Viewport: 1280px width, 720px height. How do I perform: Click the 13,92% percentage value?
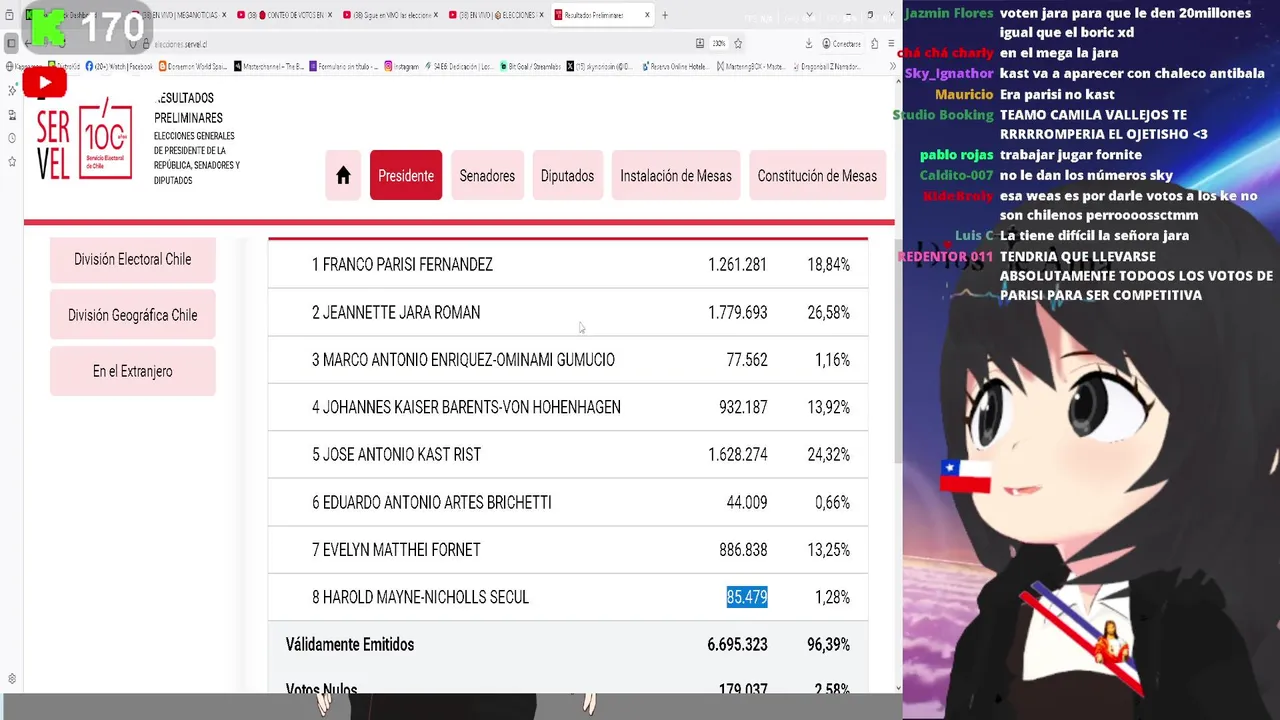828,407
